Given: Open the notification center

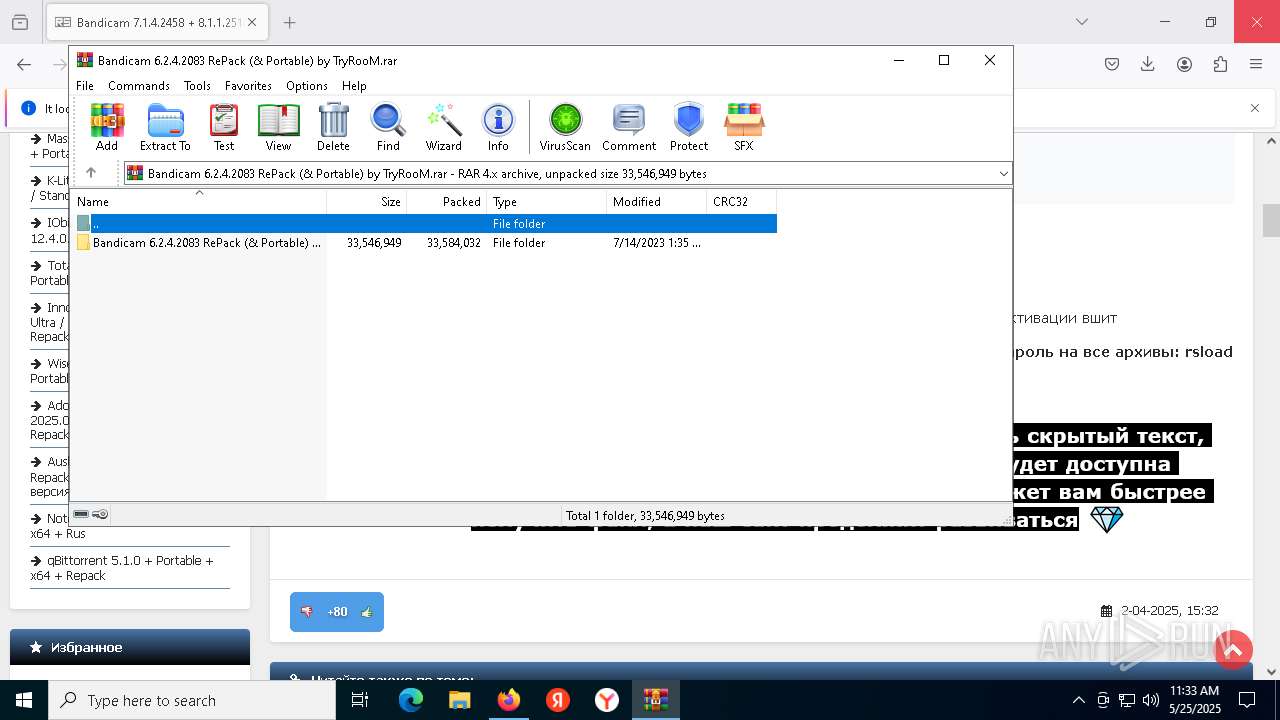Looking at the screenshot, I should pos(1247,700).
